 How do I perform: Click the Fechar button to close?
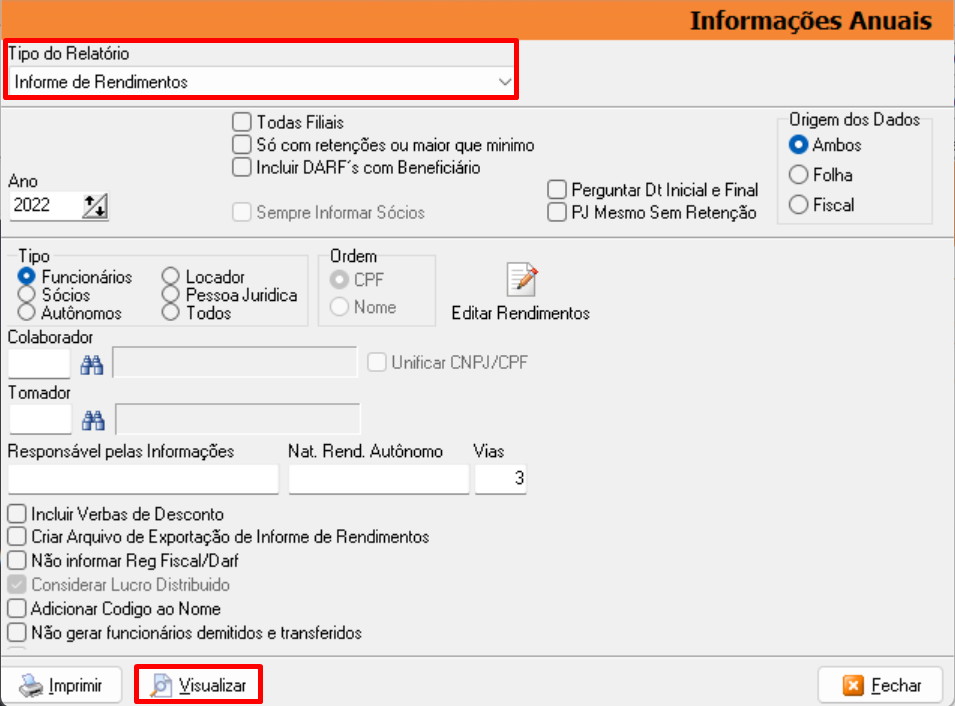coord(880,685)
